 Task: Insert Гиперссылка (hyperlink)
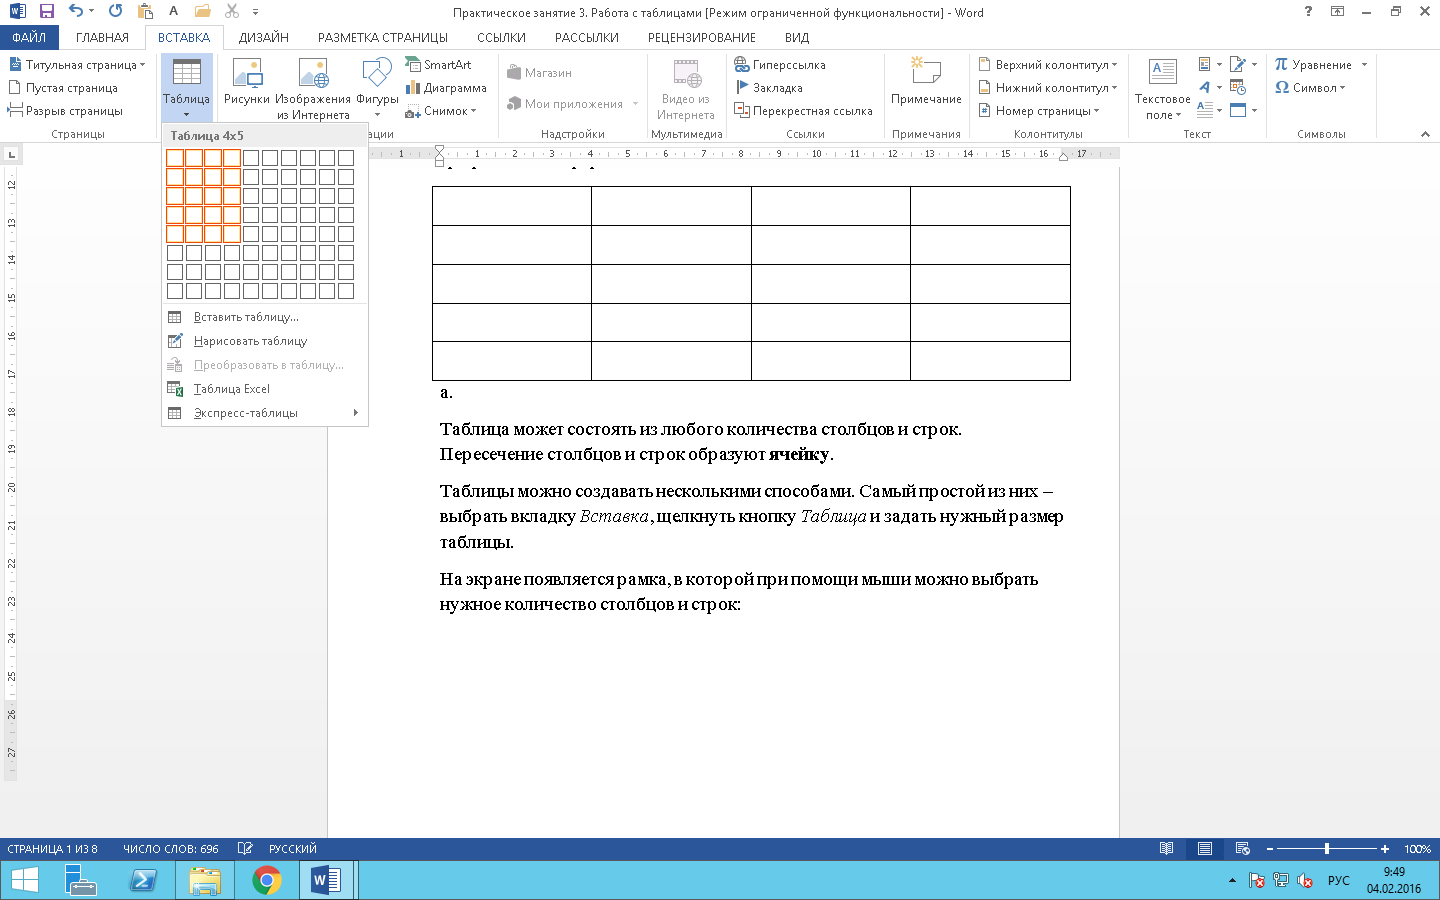pyautogui.click(x=780, y=64)
